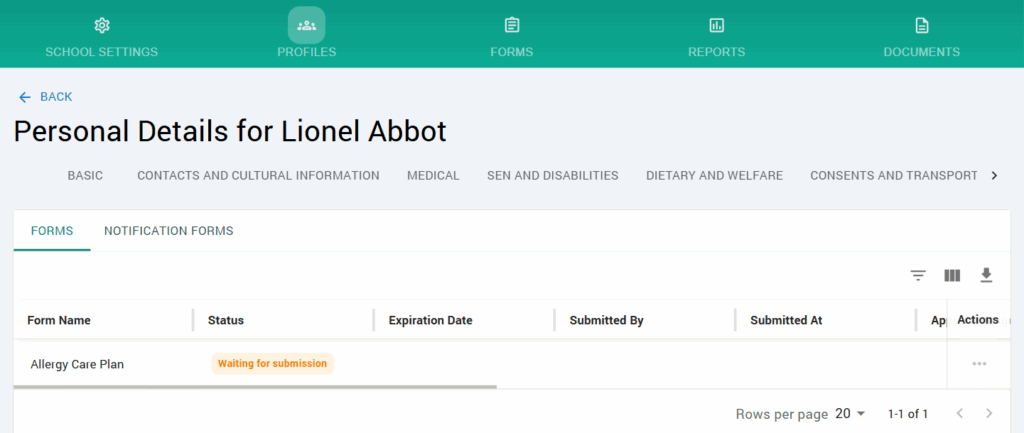Open School Settings gear icon

101,25
